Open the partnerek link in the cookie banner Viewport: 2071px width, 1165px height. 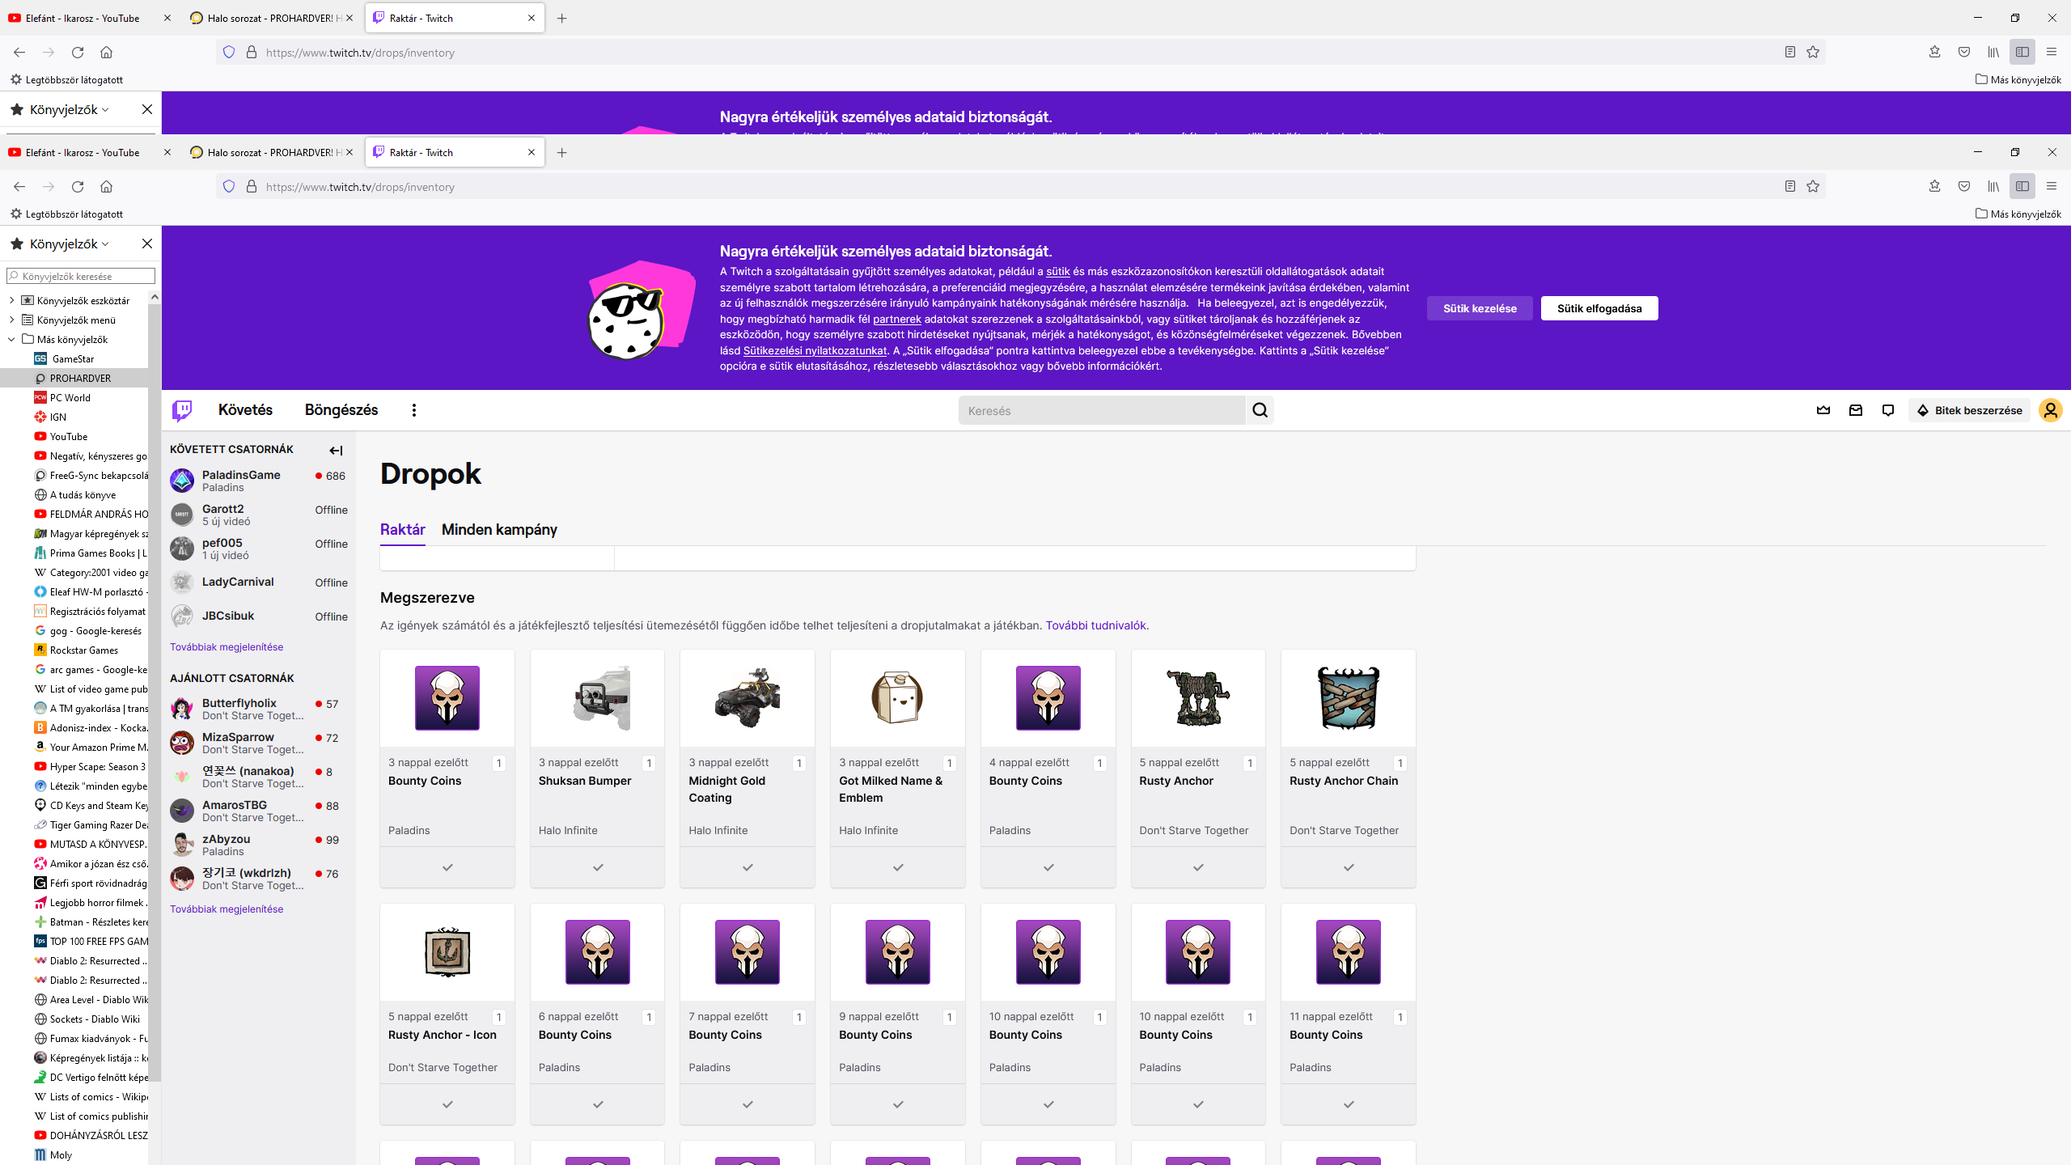(x=896, y=319)
